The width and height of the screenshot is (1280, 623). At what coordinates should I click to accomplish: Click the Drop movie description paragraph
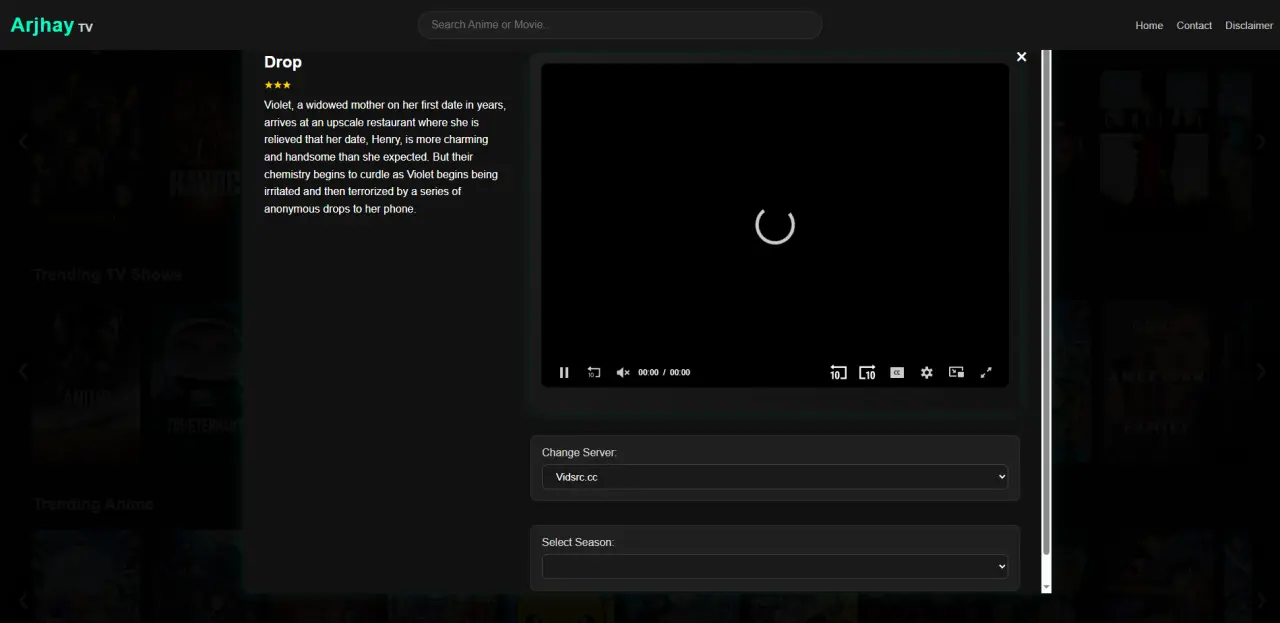(x=385, y=157)
